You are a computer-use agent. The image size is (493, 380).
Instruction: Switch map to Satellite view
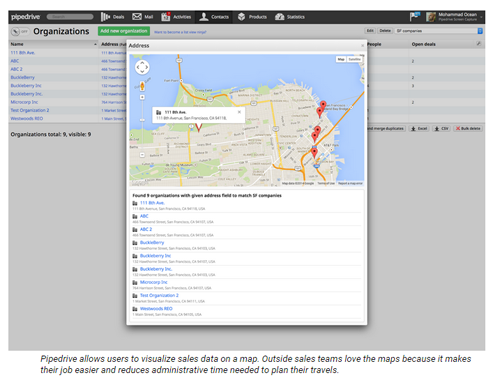tap(354, 59)
